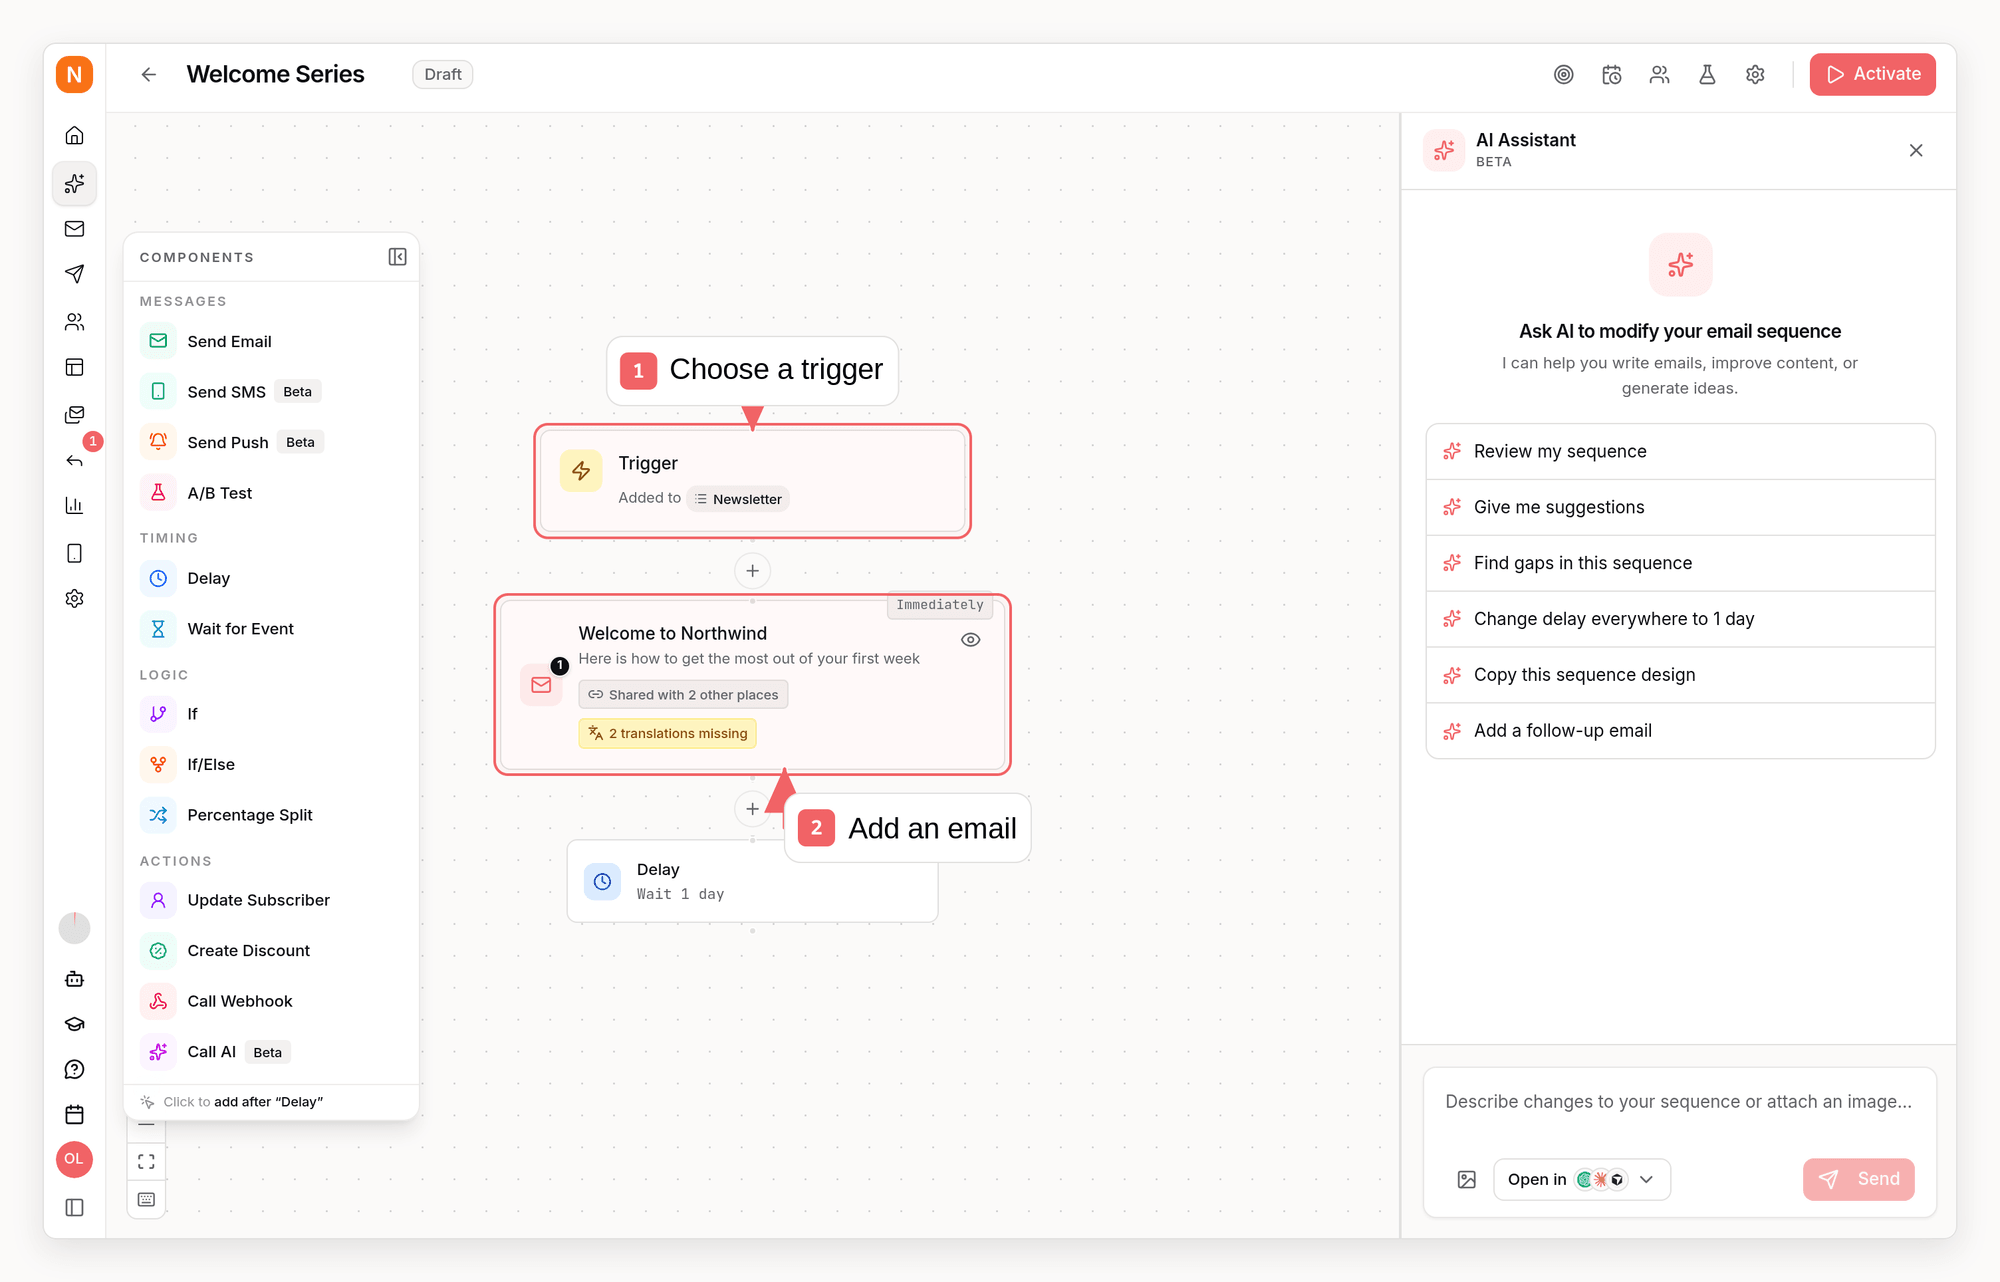Image resolution: width=2000 pixels, height=1282 pixels.
Task: Select A/B Test component
Action: coord(272,493)
